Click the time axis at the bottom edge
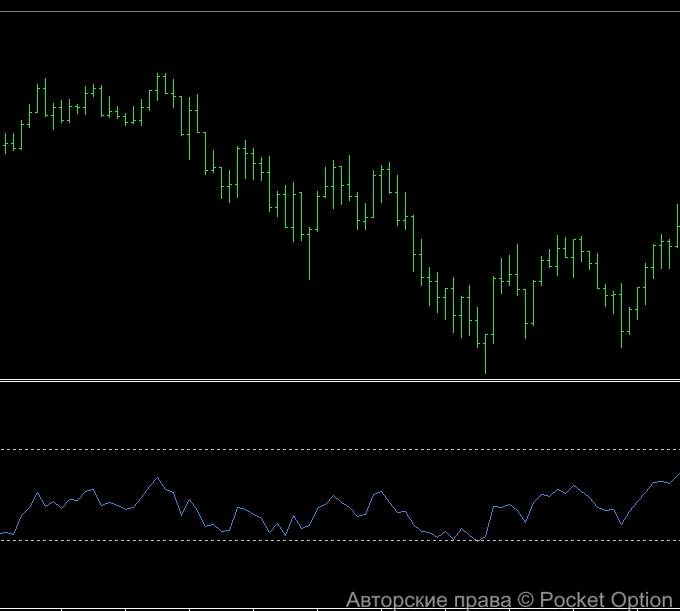The height and width of the screenshot is (611, 680). [200, 607]
